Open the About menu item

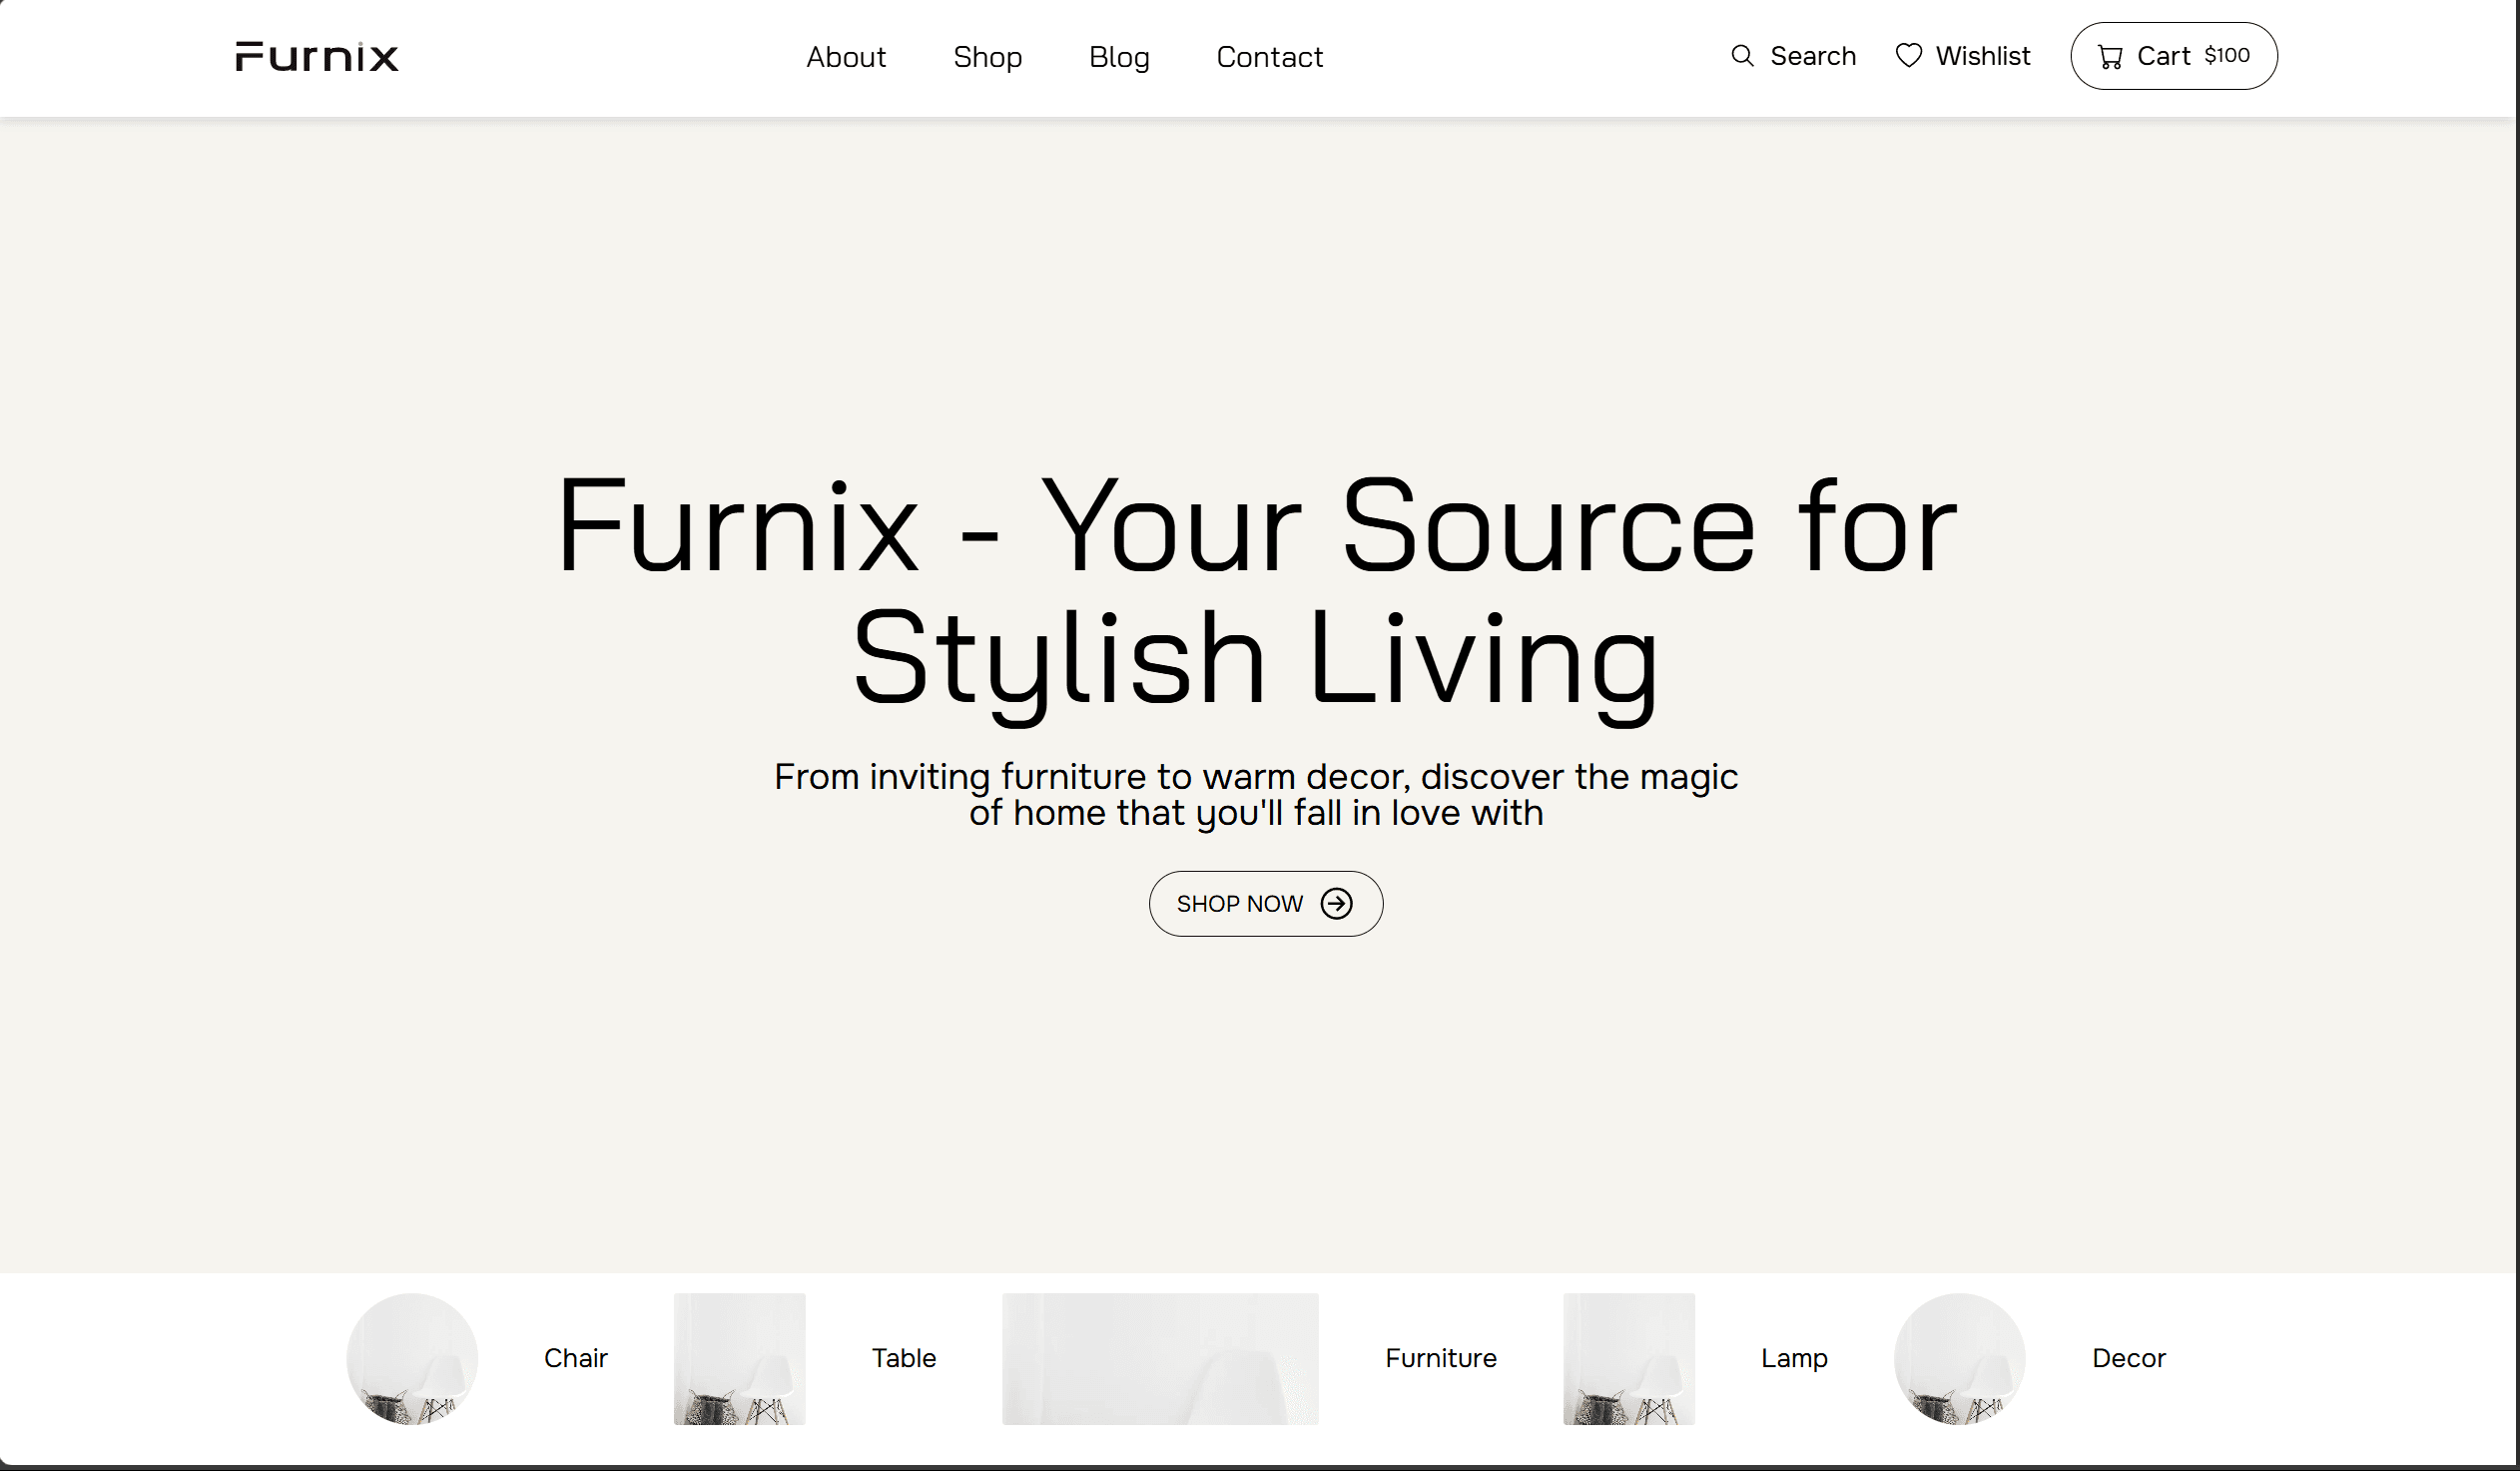click(846, 57)
